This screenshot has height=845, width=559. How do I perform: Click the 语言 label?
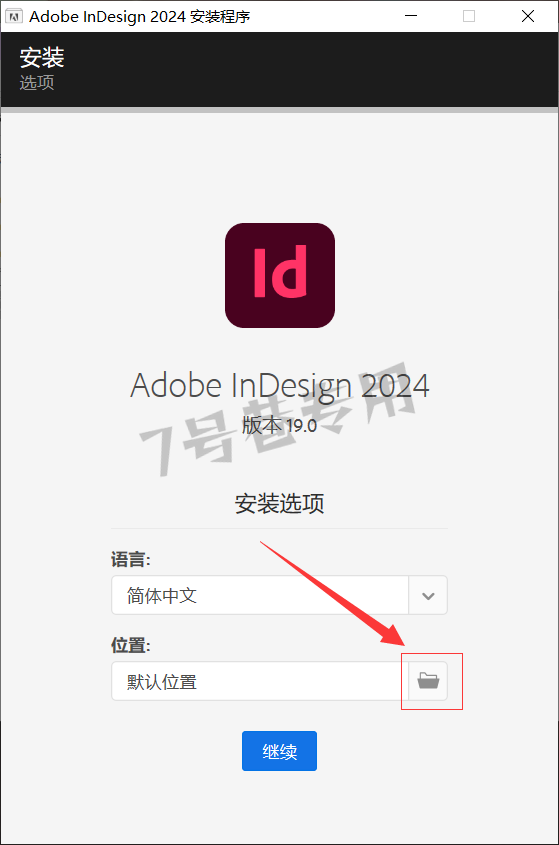(130, 559)
